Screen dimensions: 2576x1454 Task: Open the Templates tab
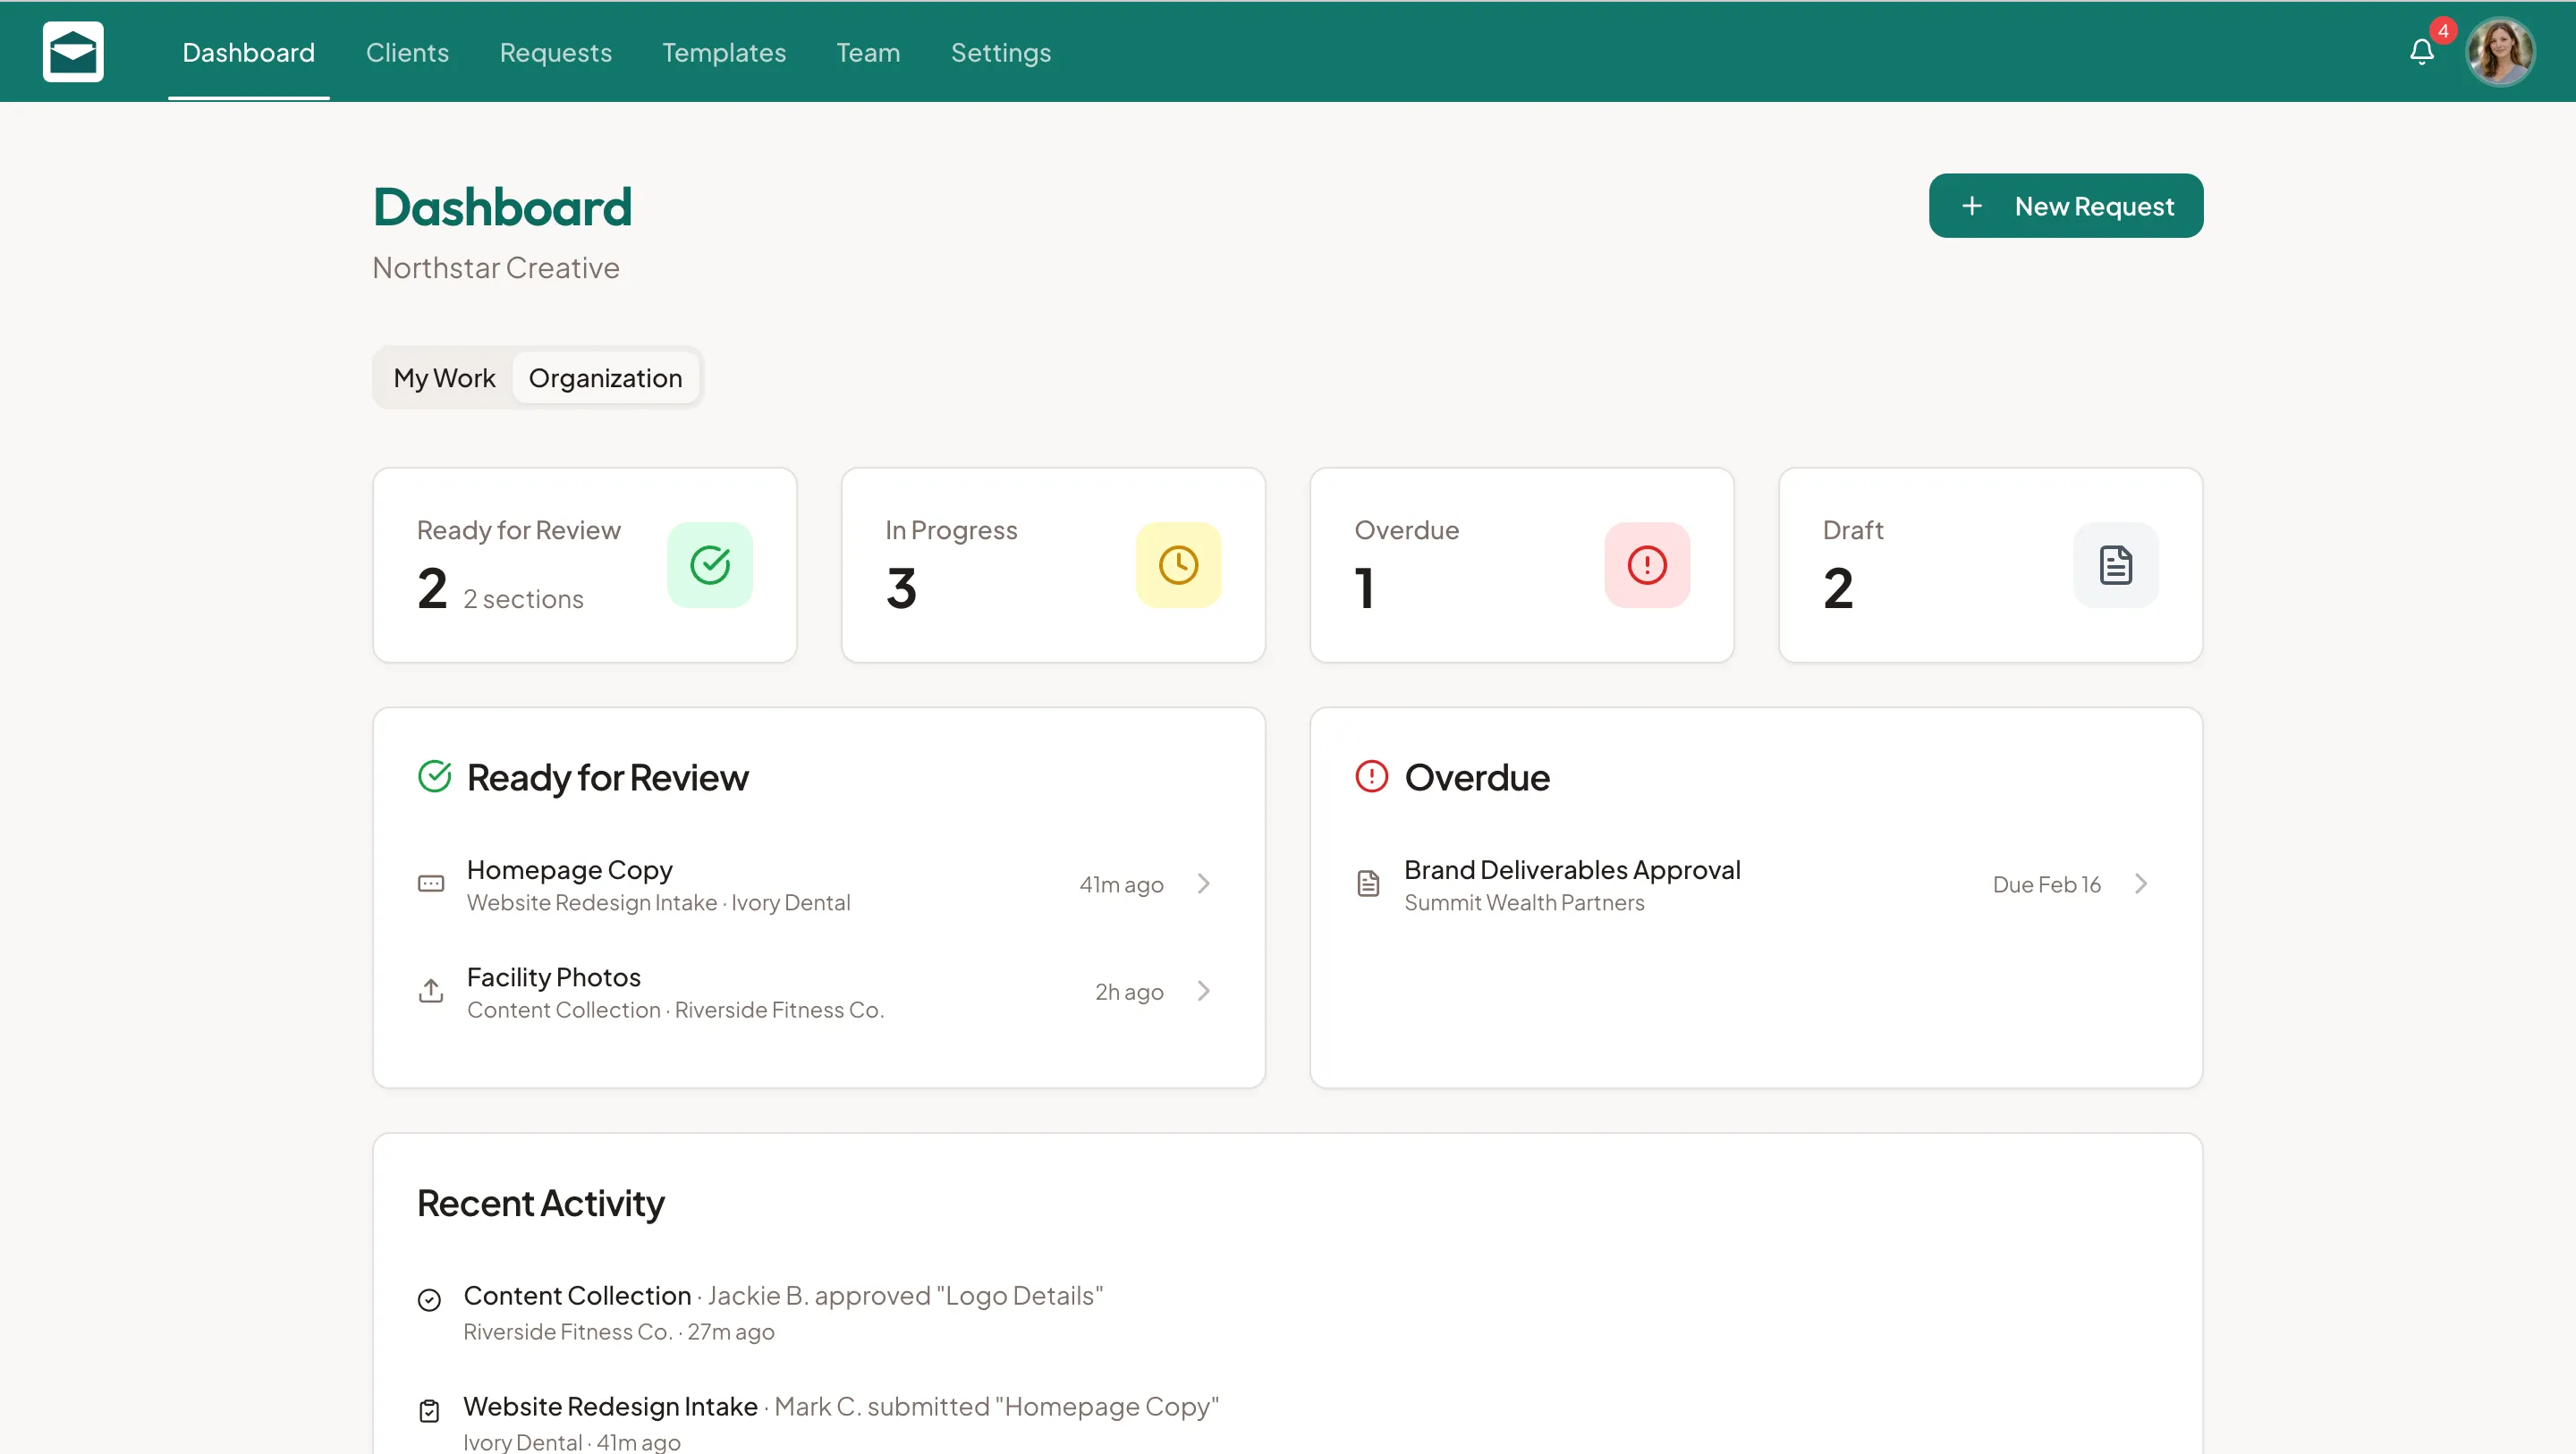tap(723, 52)
